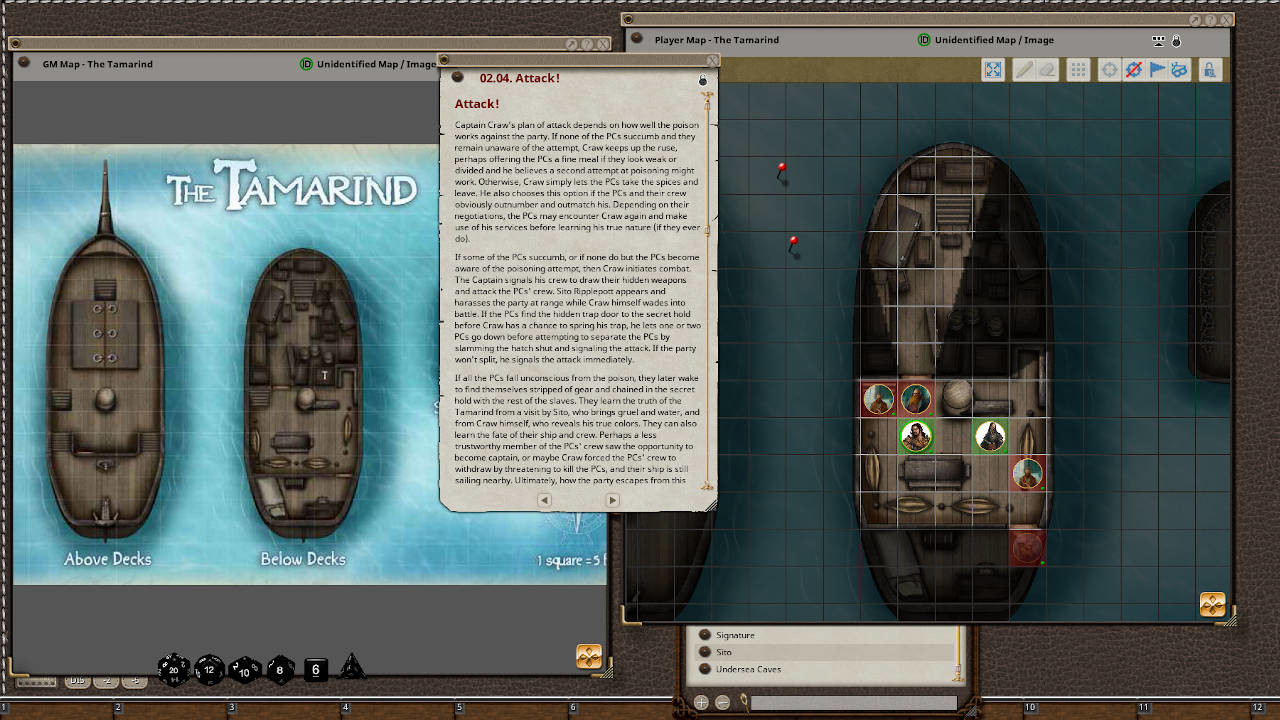Toggle the mask visibility icon with red slash
1280x720 pixels.
[x=1135, y=69]
